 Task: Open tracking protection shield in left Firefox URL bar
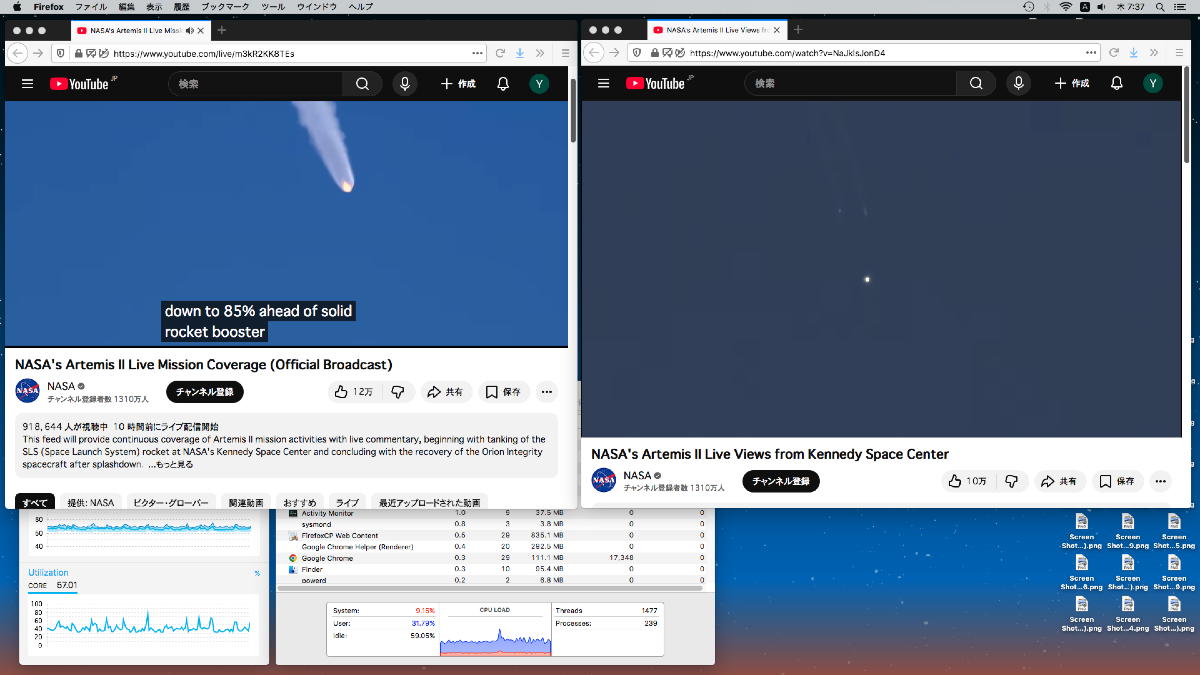pyautogui.click(x=61, y=53)
